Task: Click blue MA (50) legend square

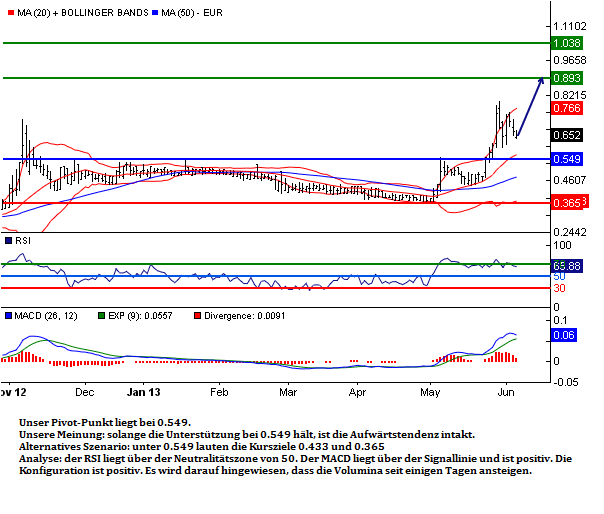Action: click(x=155, y=12)
